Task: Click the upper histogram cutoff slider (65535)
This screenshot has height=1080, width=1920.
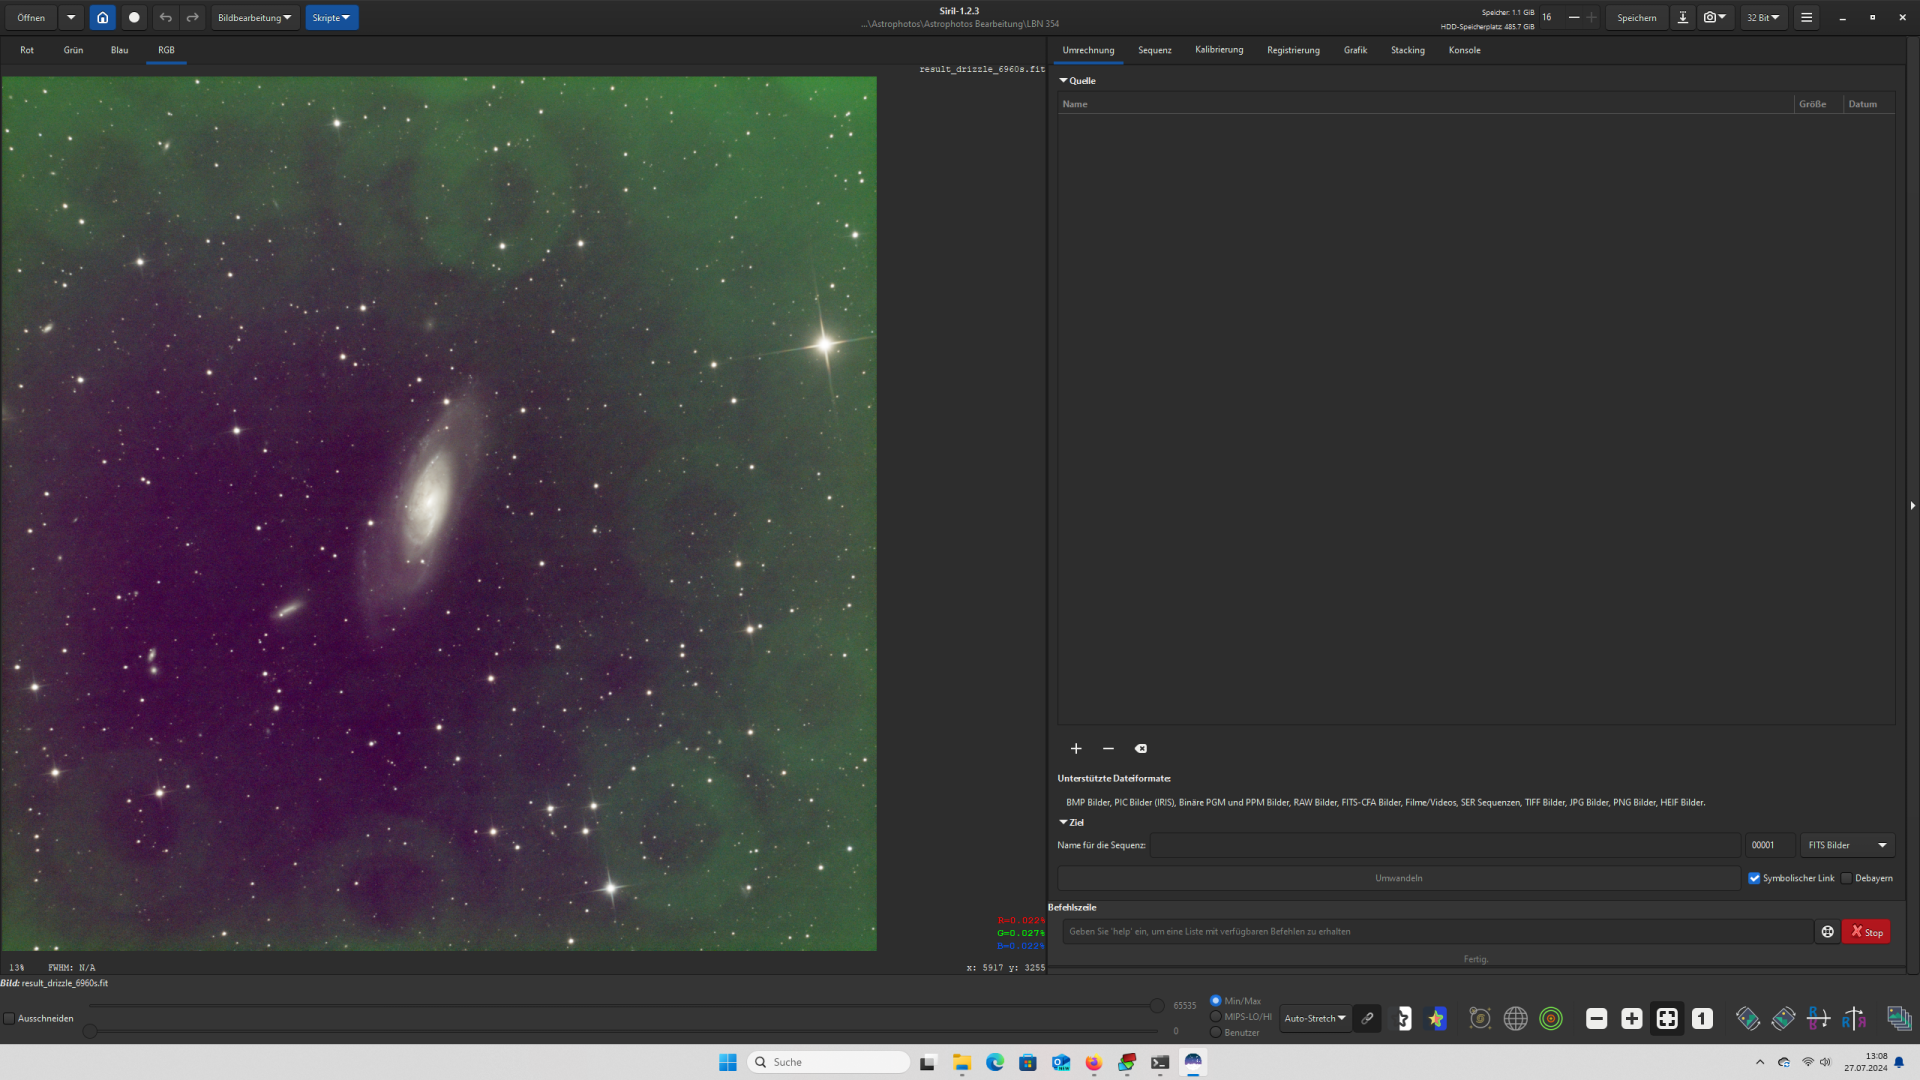Action: pyautogui.click(x=1157, y=1005)
